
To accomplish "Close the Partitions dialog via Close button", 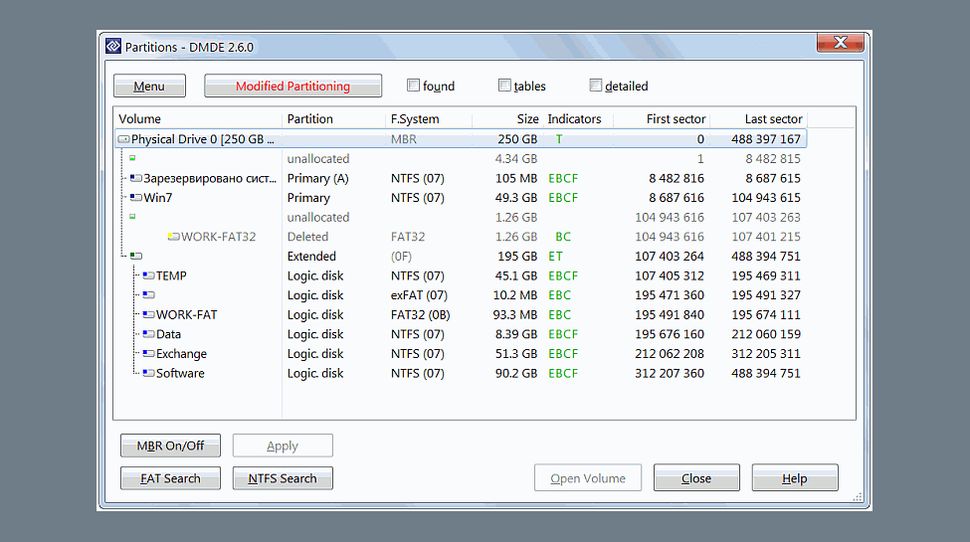I will coord(696,478).
